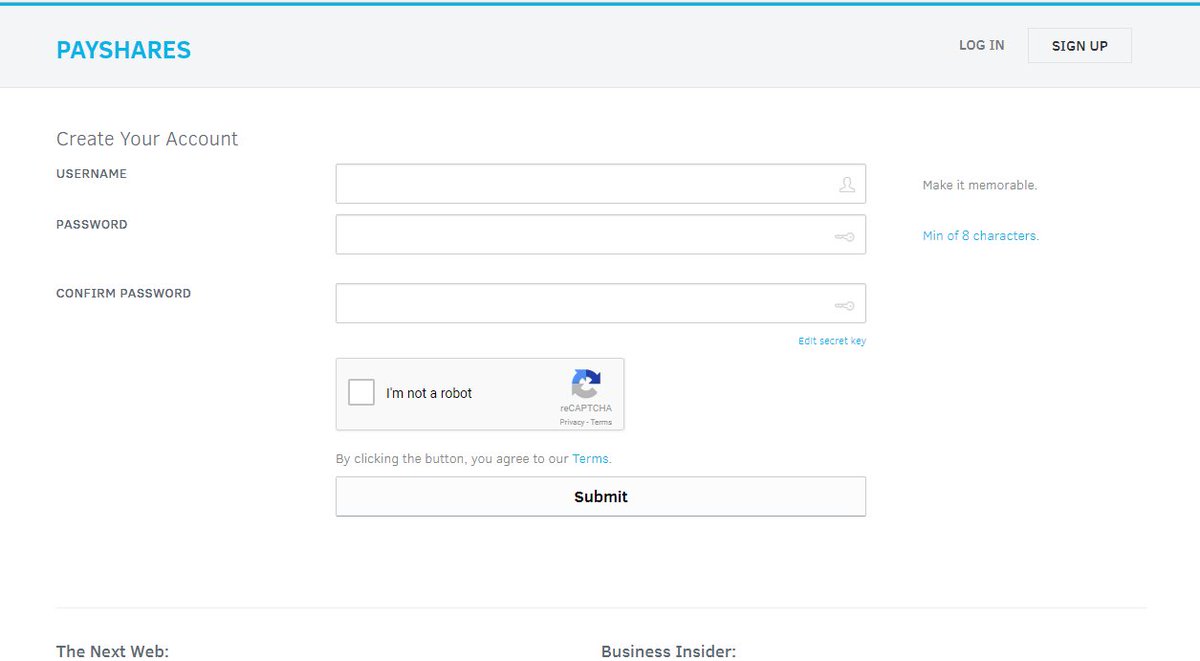Click the Business Insider heading
The image size is (1200, 661).
tap(668, 651)
